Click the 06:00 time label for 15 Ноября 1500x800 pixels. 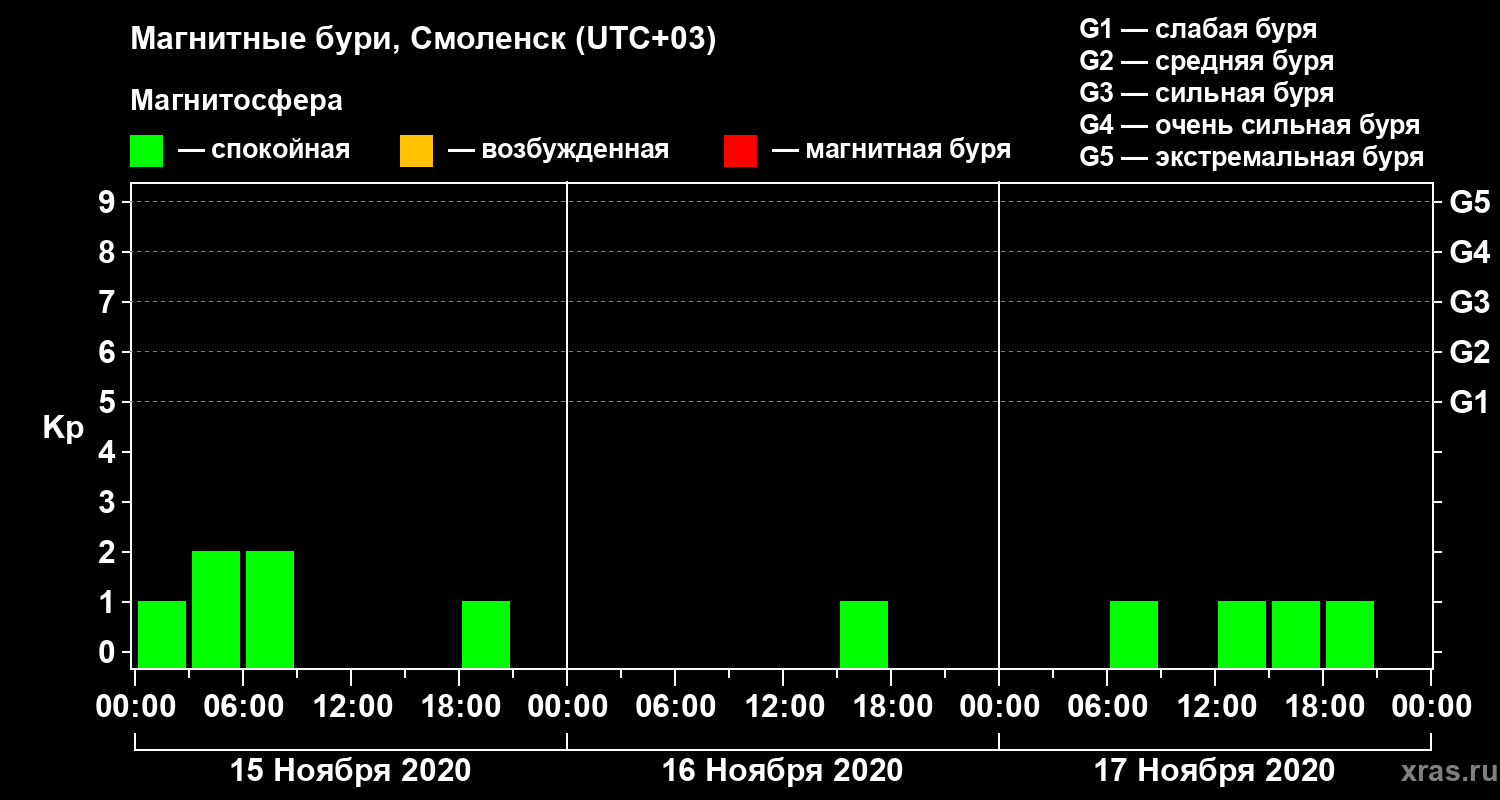(243, 707)
